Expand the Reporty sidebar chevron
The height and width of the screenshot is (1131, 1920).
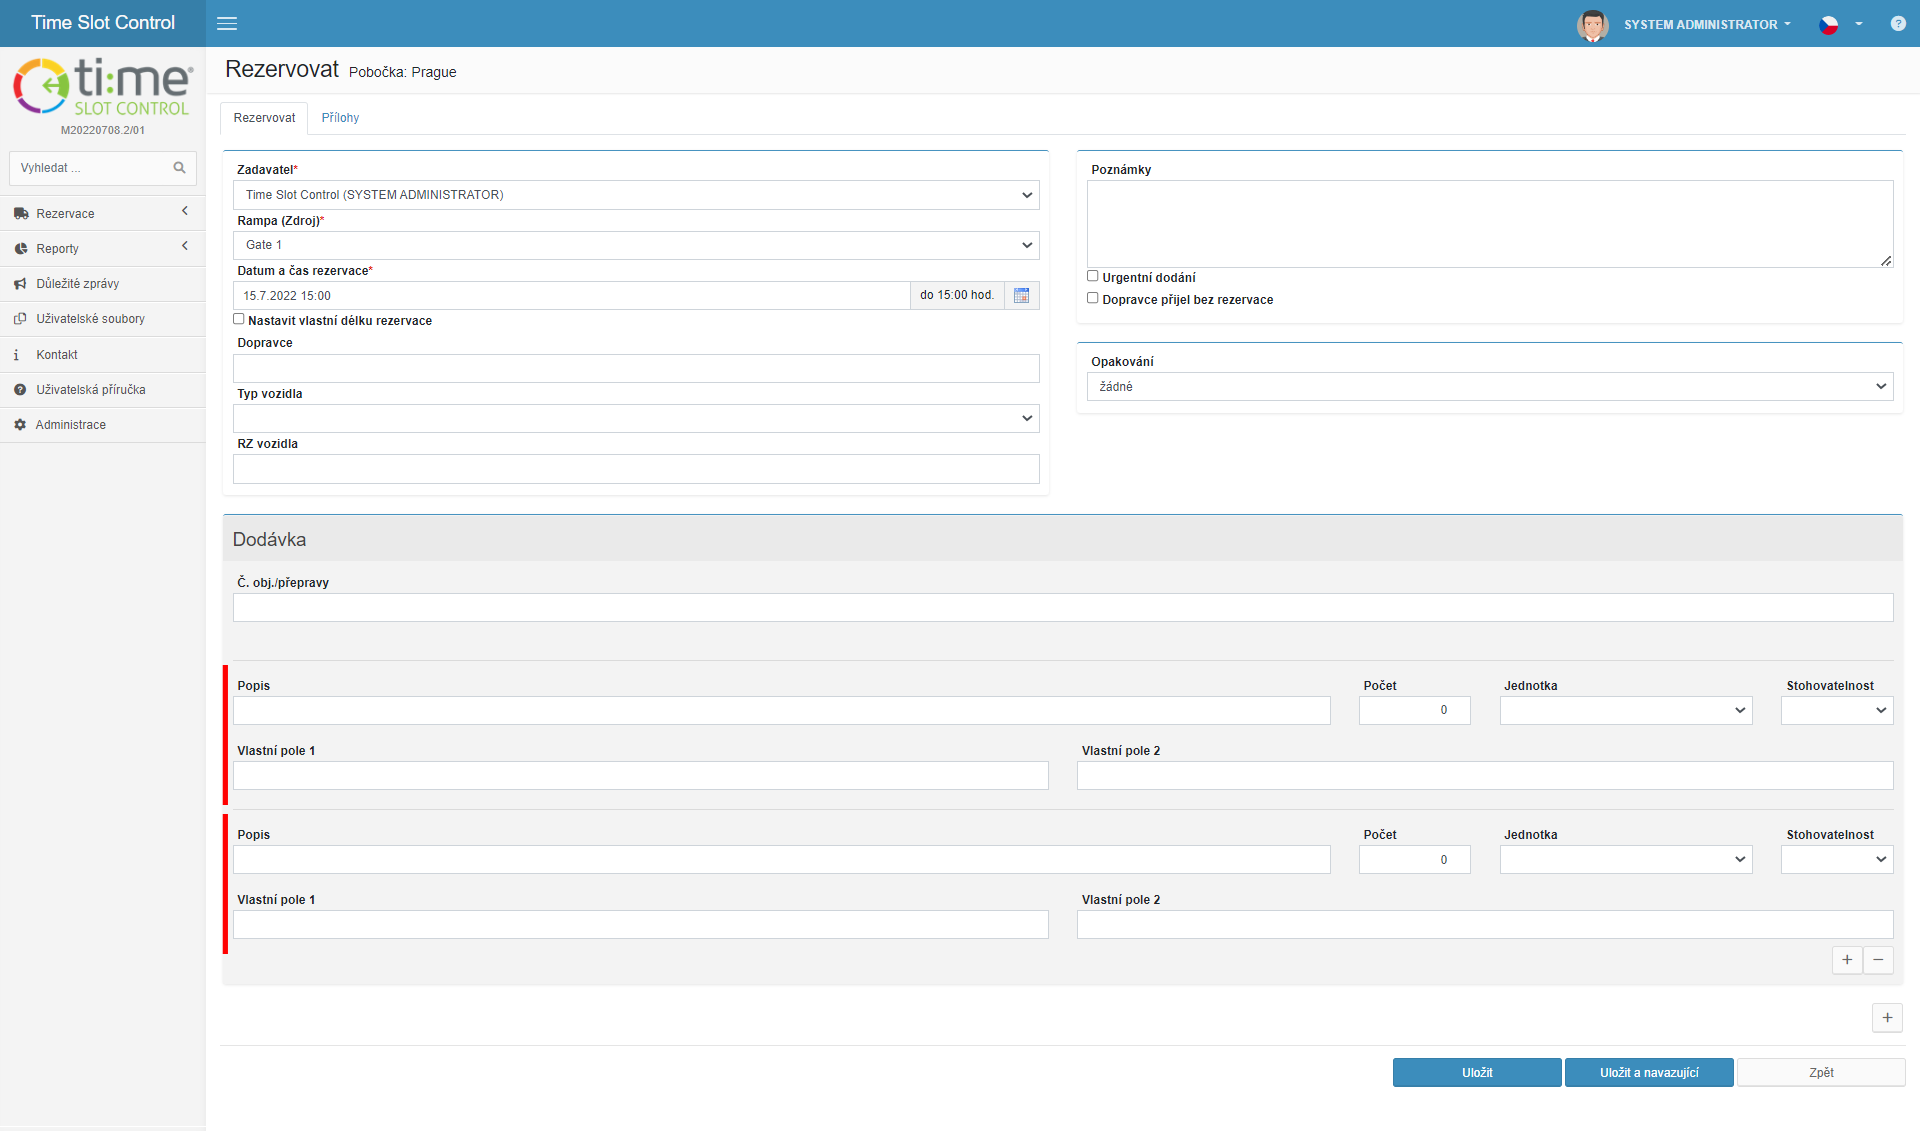(185, 246)
